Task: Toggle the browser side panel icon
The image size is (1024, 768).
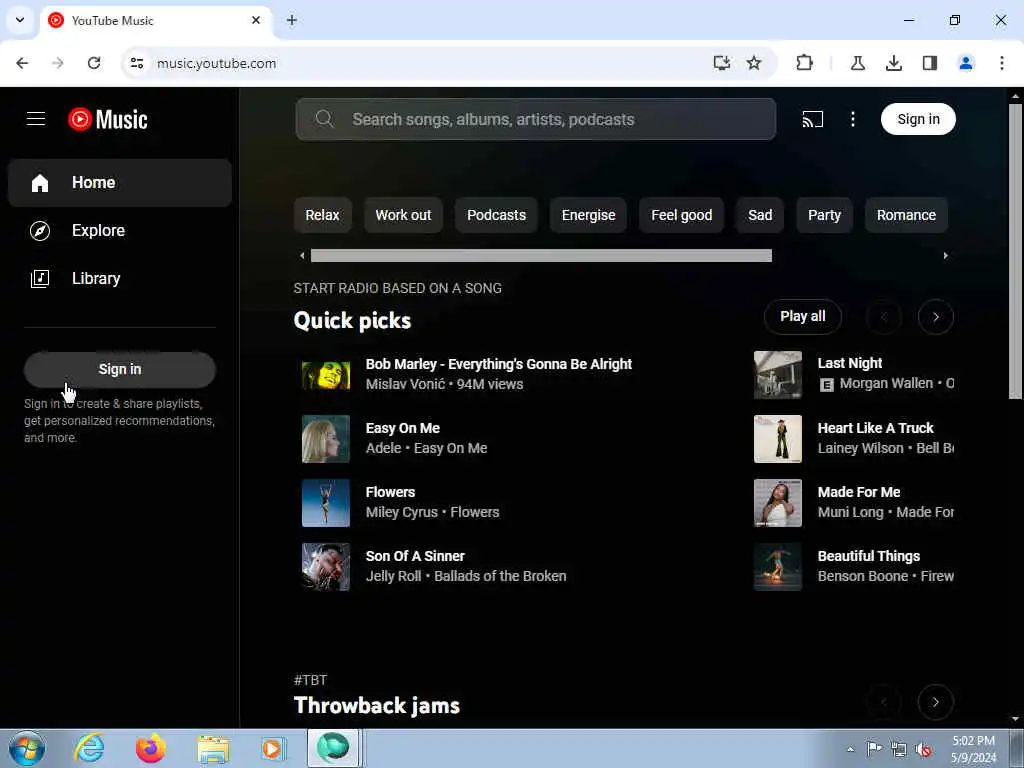Action: (929, 63)
